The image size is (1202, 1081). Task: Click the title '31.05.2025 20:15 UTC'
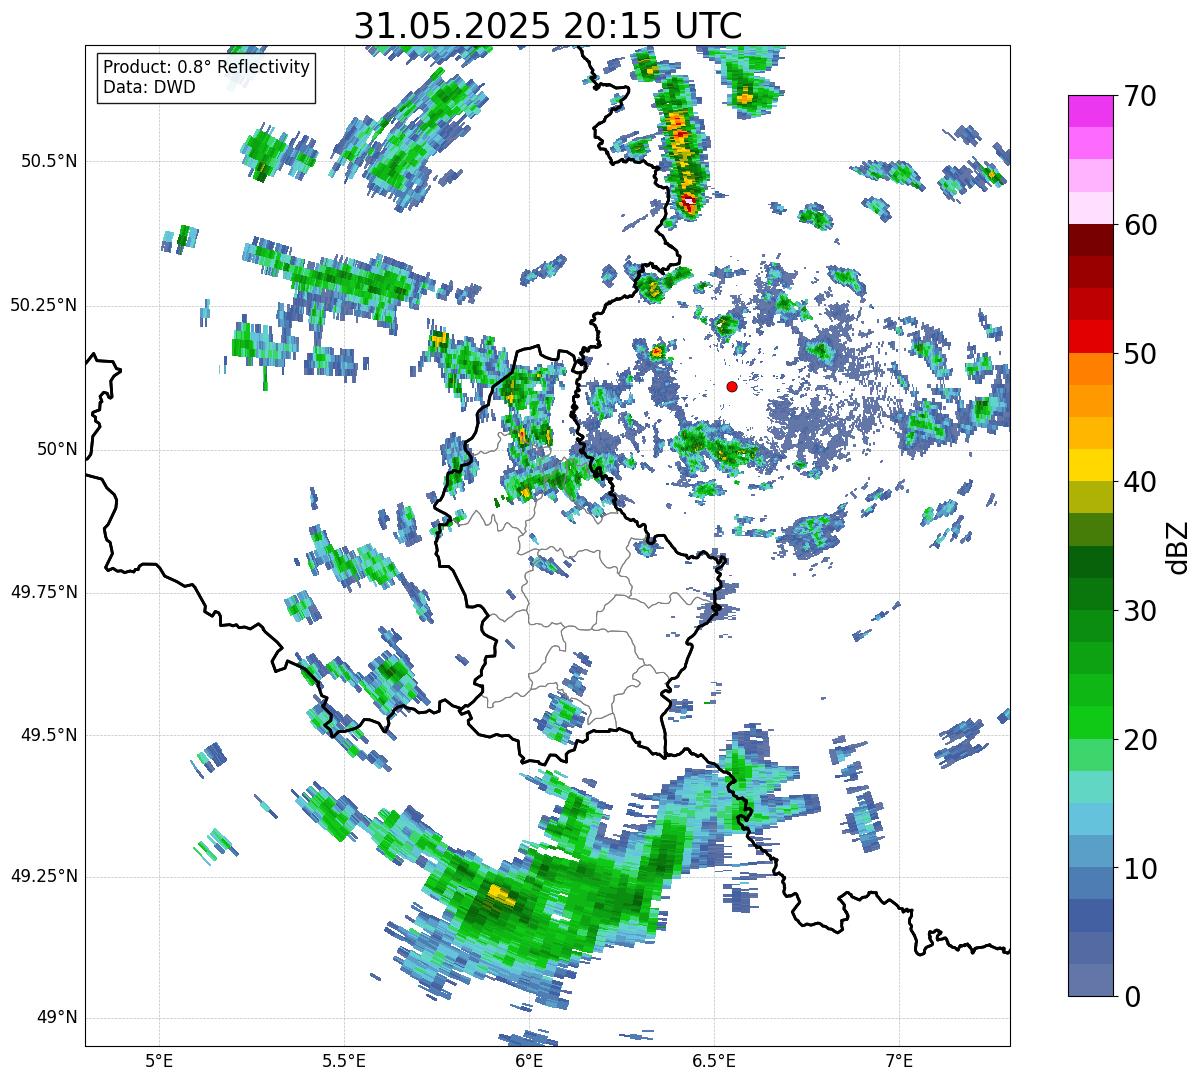548,25
